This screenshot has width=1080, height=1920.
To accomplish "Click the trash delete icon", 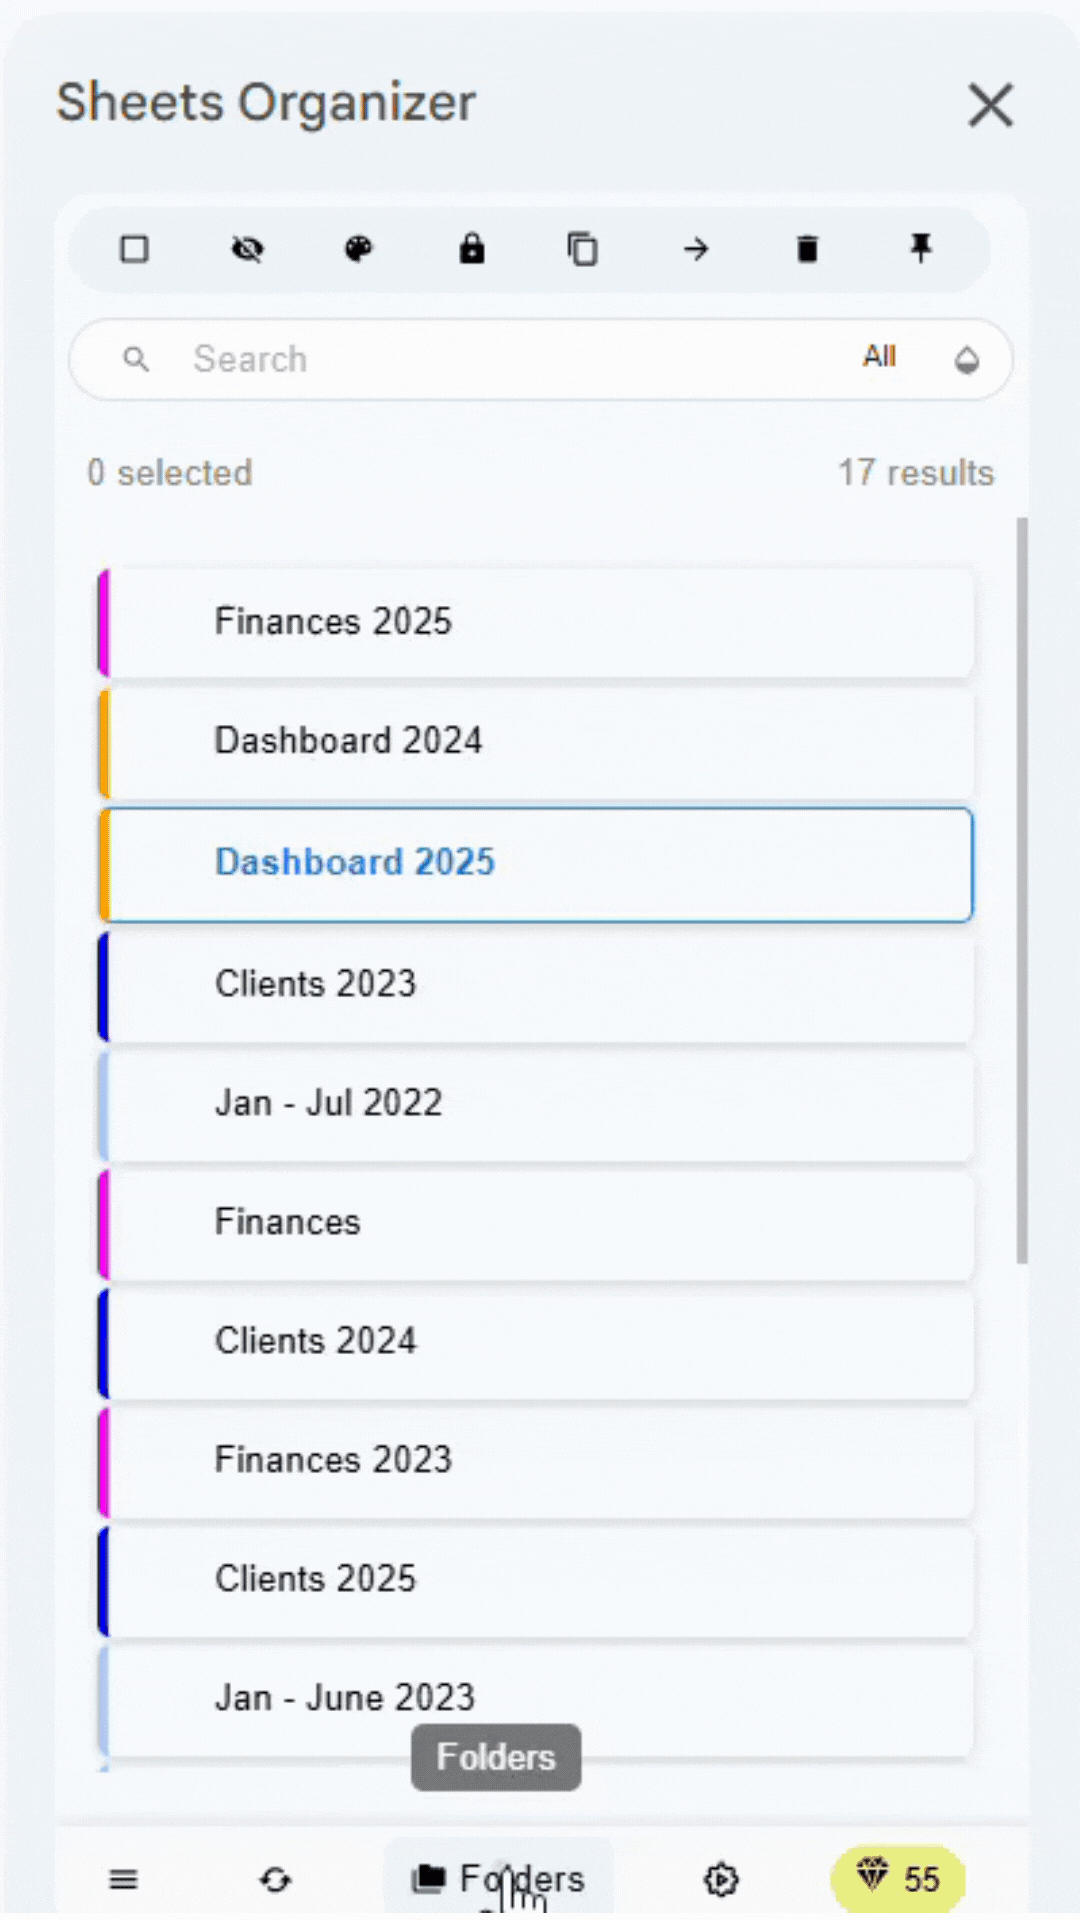I will [x=808, y=249].
